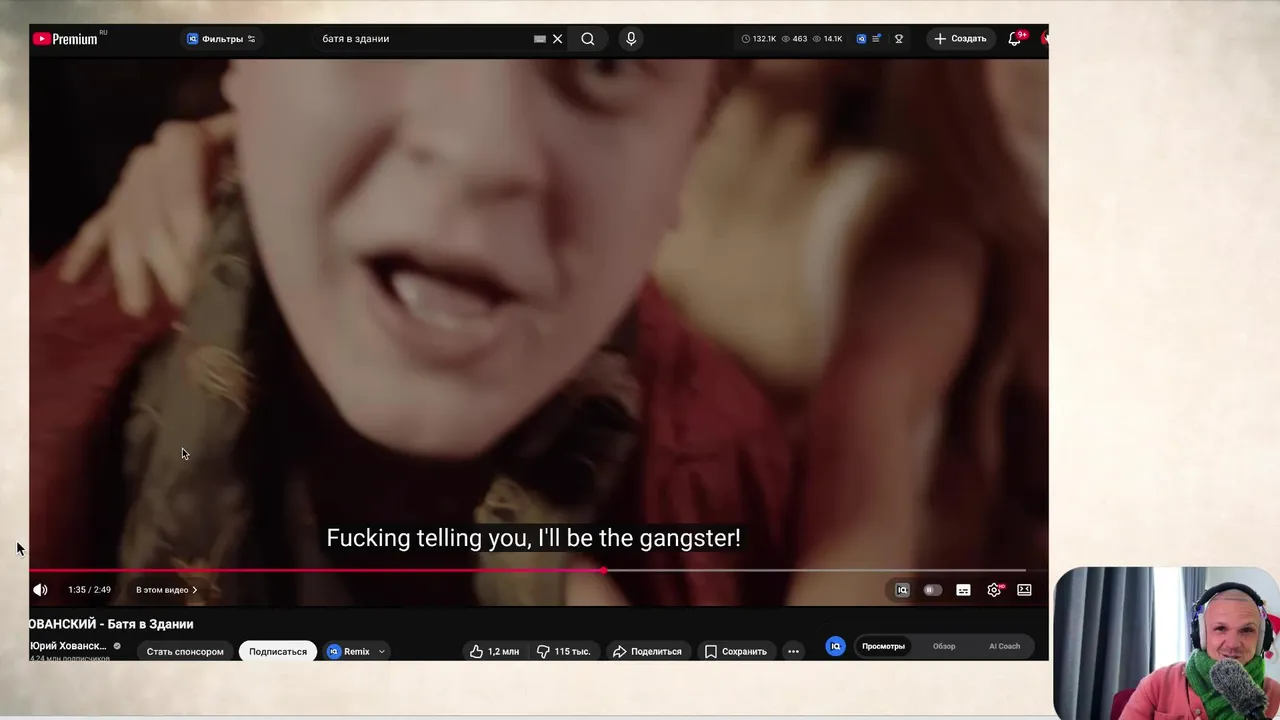The width and height of the screenshot is (1280, 720).
Task: Open the three-dot more actions menu
Action: [793, 652]
